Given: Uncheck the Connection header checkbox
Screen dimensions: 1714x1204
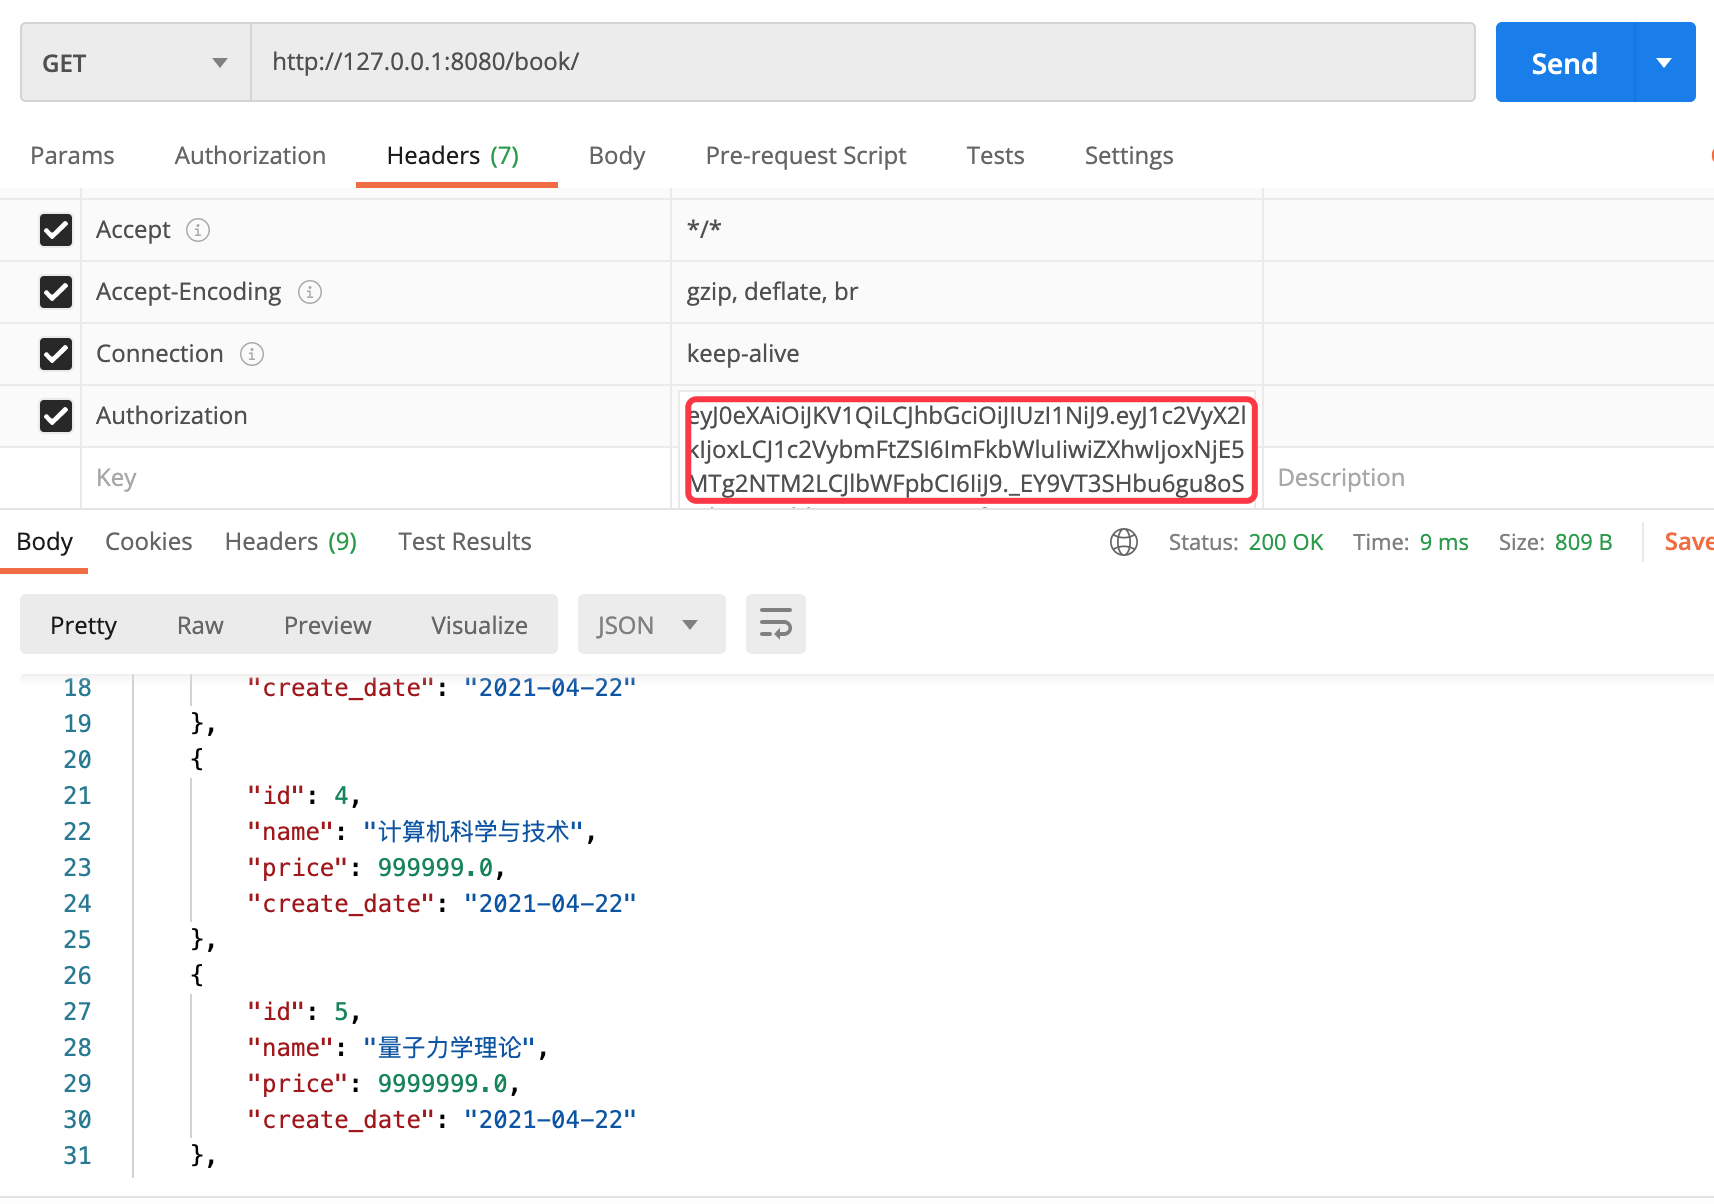Looking at the screenshot, I should tap(56, 354).
